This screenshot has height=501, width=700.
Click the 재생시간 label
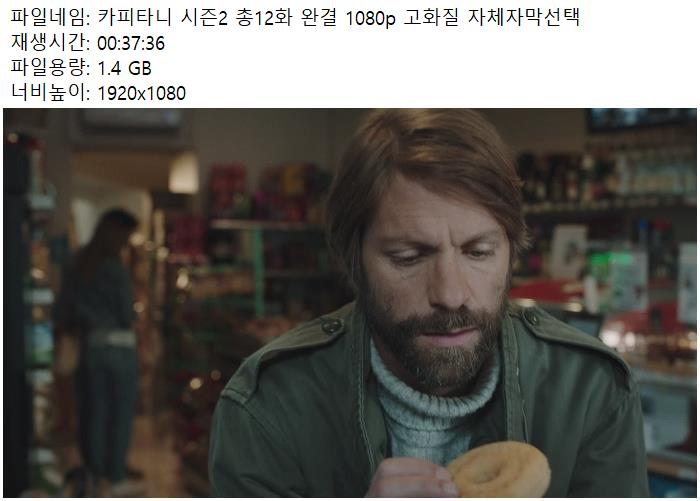(x=50, y=43)
